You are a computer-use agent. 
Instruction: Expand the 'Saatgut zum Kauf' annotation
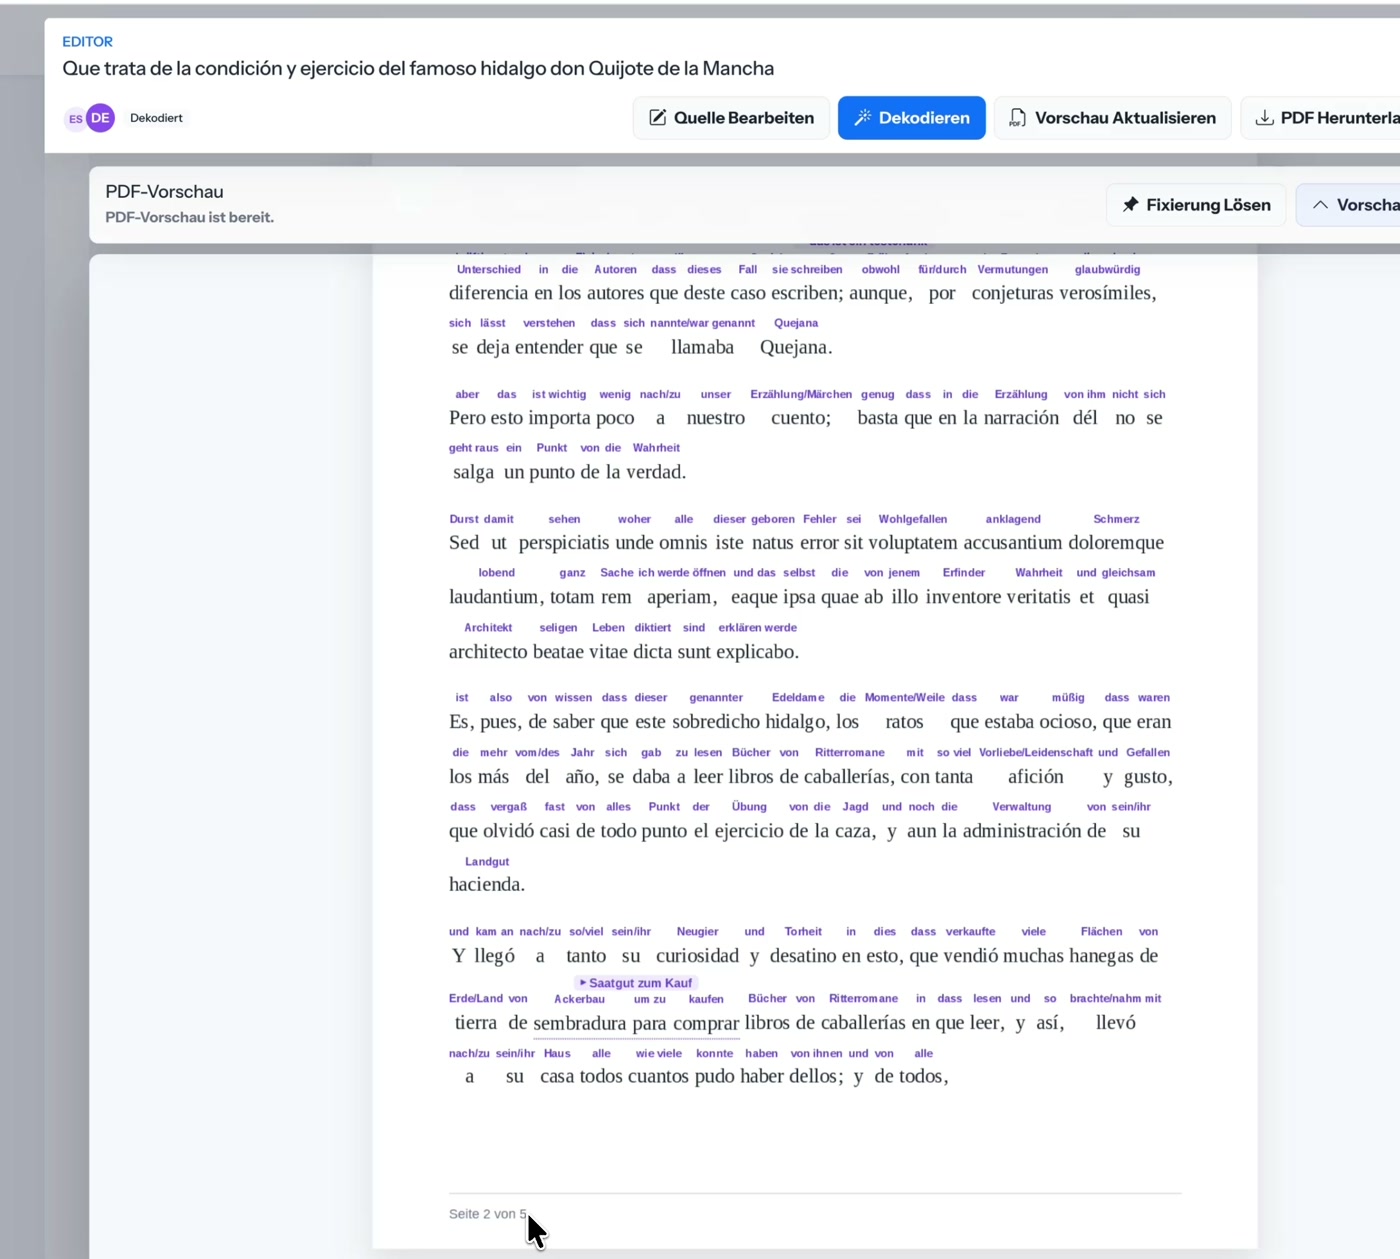(636, 983)
